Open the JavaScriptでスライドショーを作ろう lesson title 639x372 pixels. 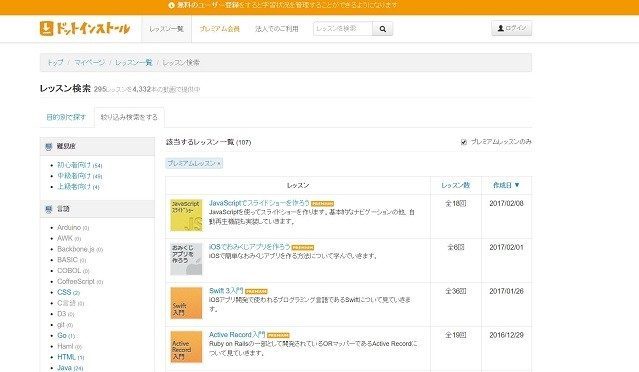pos(259,203)
